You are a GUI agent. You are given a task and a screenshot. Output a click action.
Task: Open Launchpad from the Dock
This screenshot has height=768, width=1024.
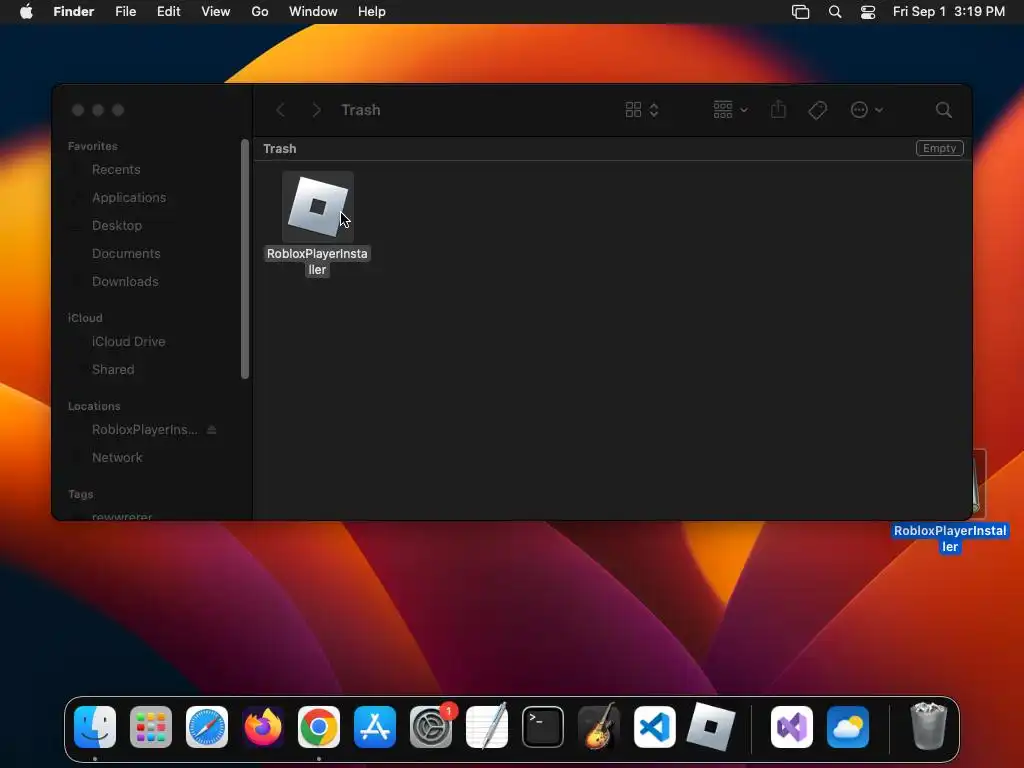[x=151, y=727]
